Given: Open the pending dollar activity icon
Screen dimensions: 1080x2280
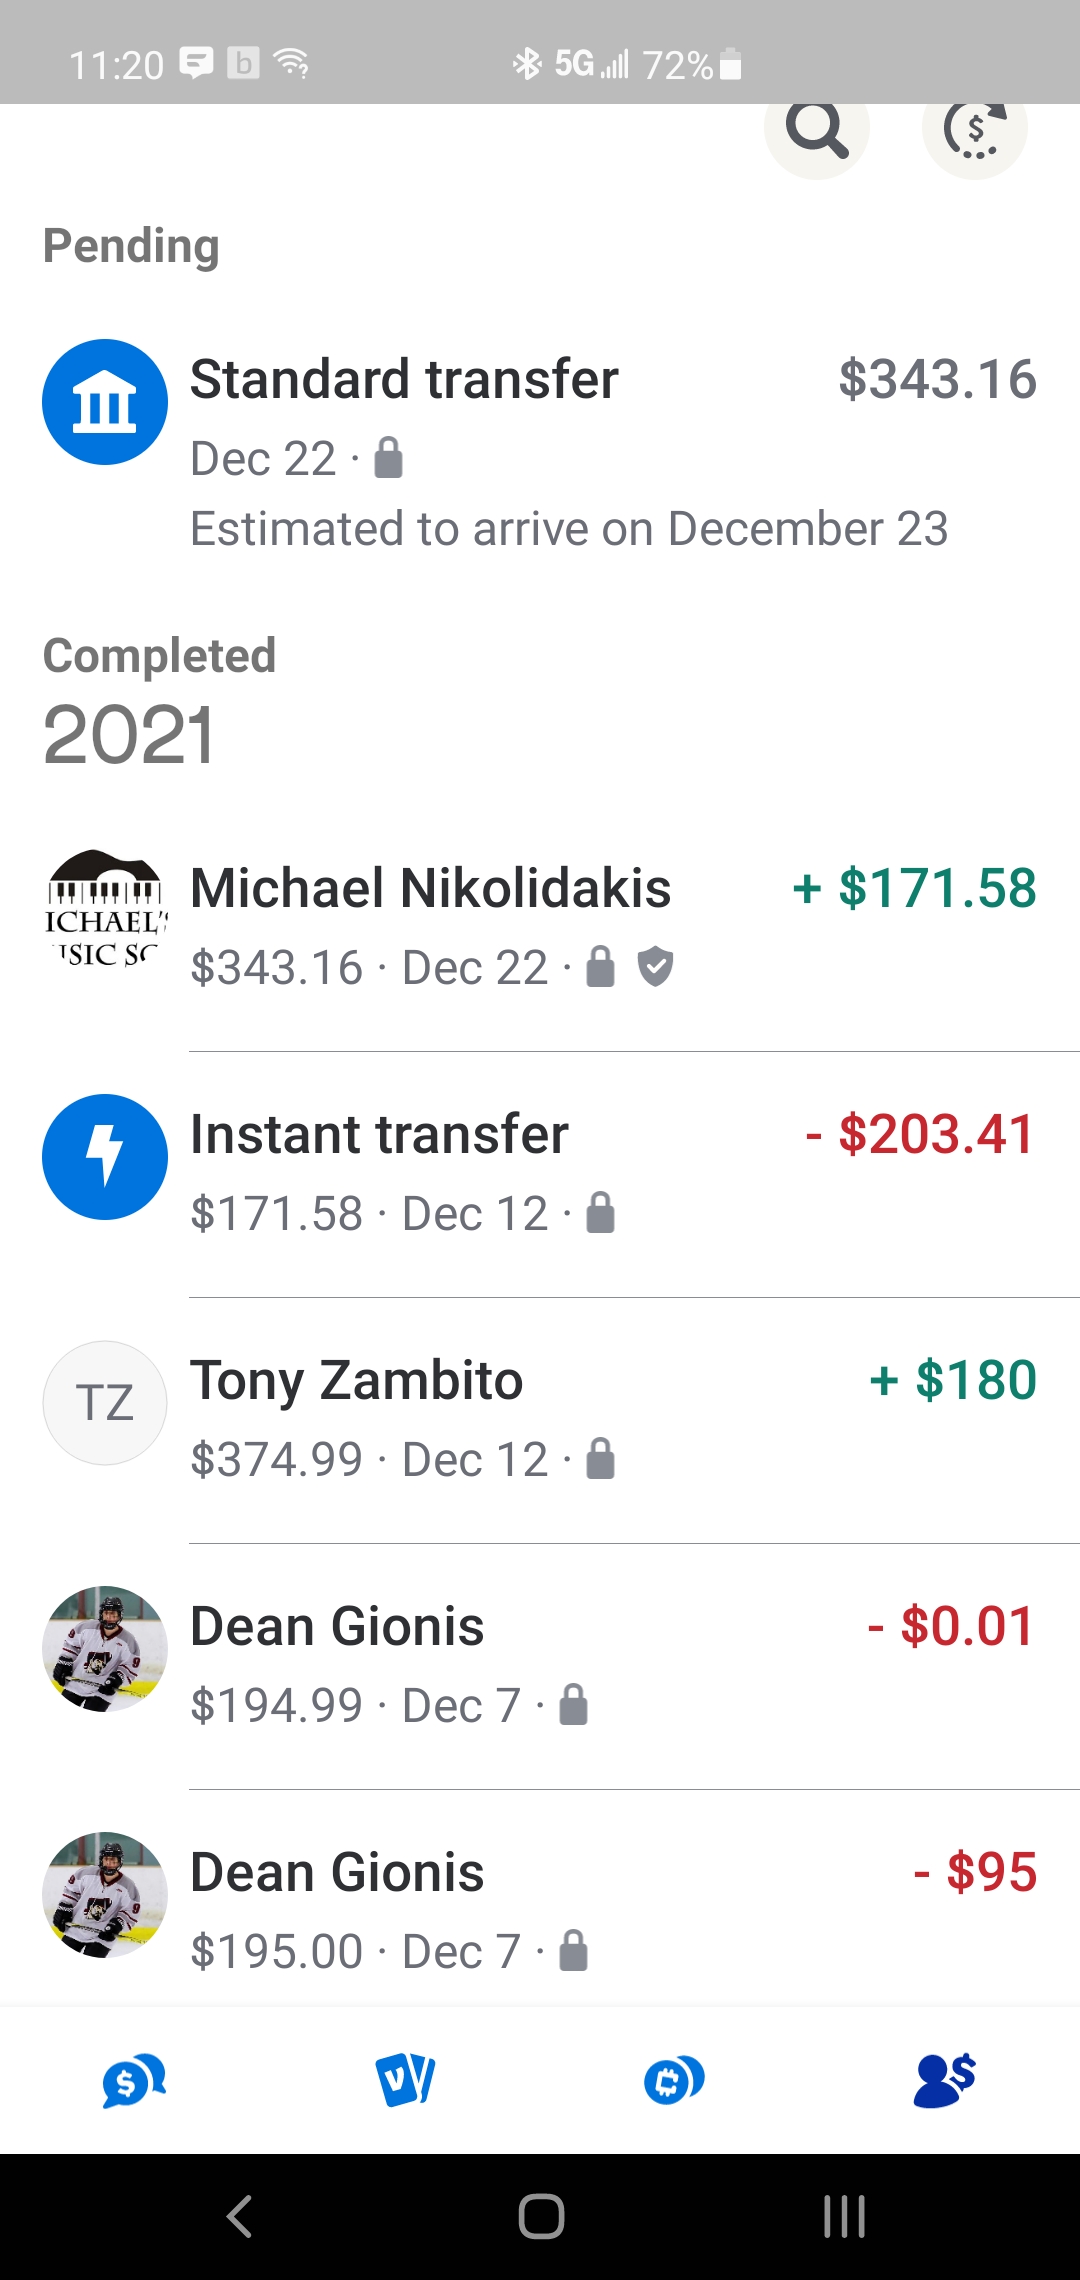Looking at the screenshot, I should (974, 129).
